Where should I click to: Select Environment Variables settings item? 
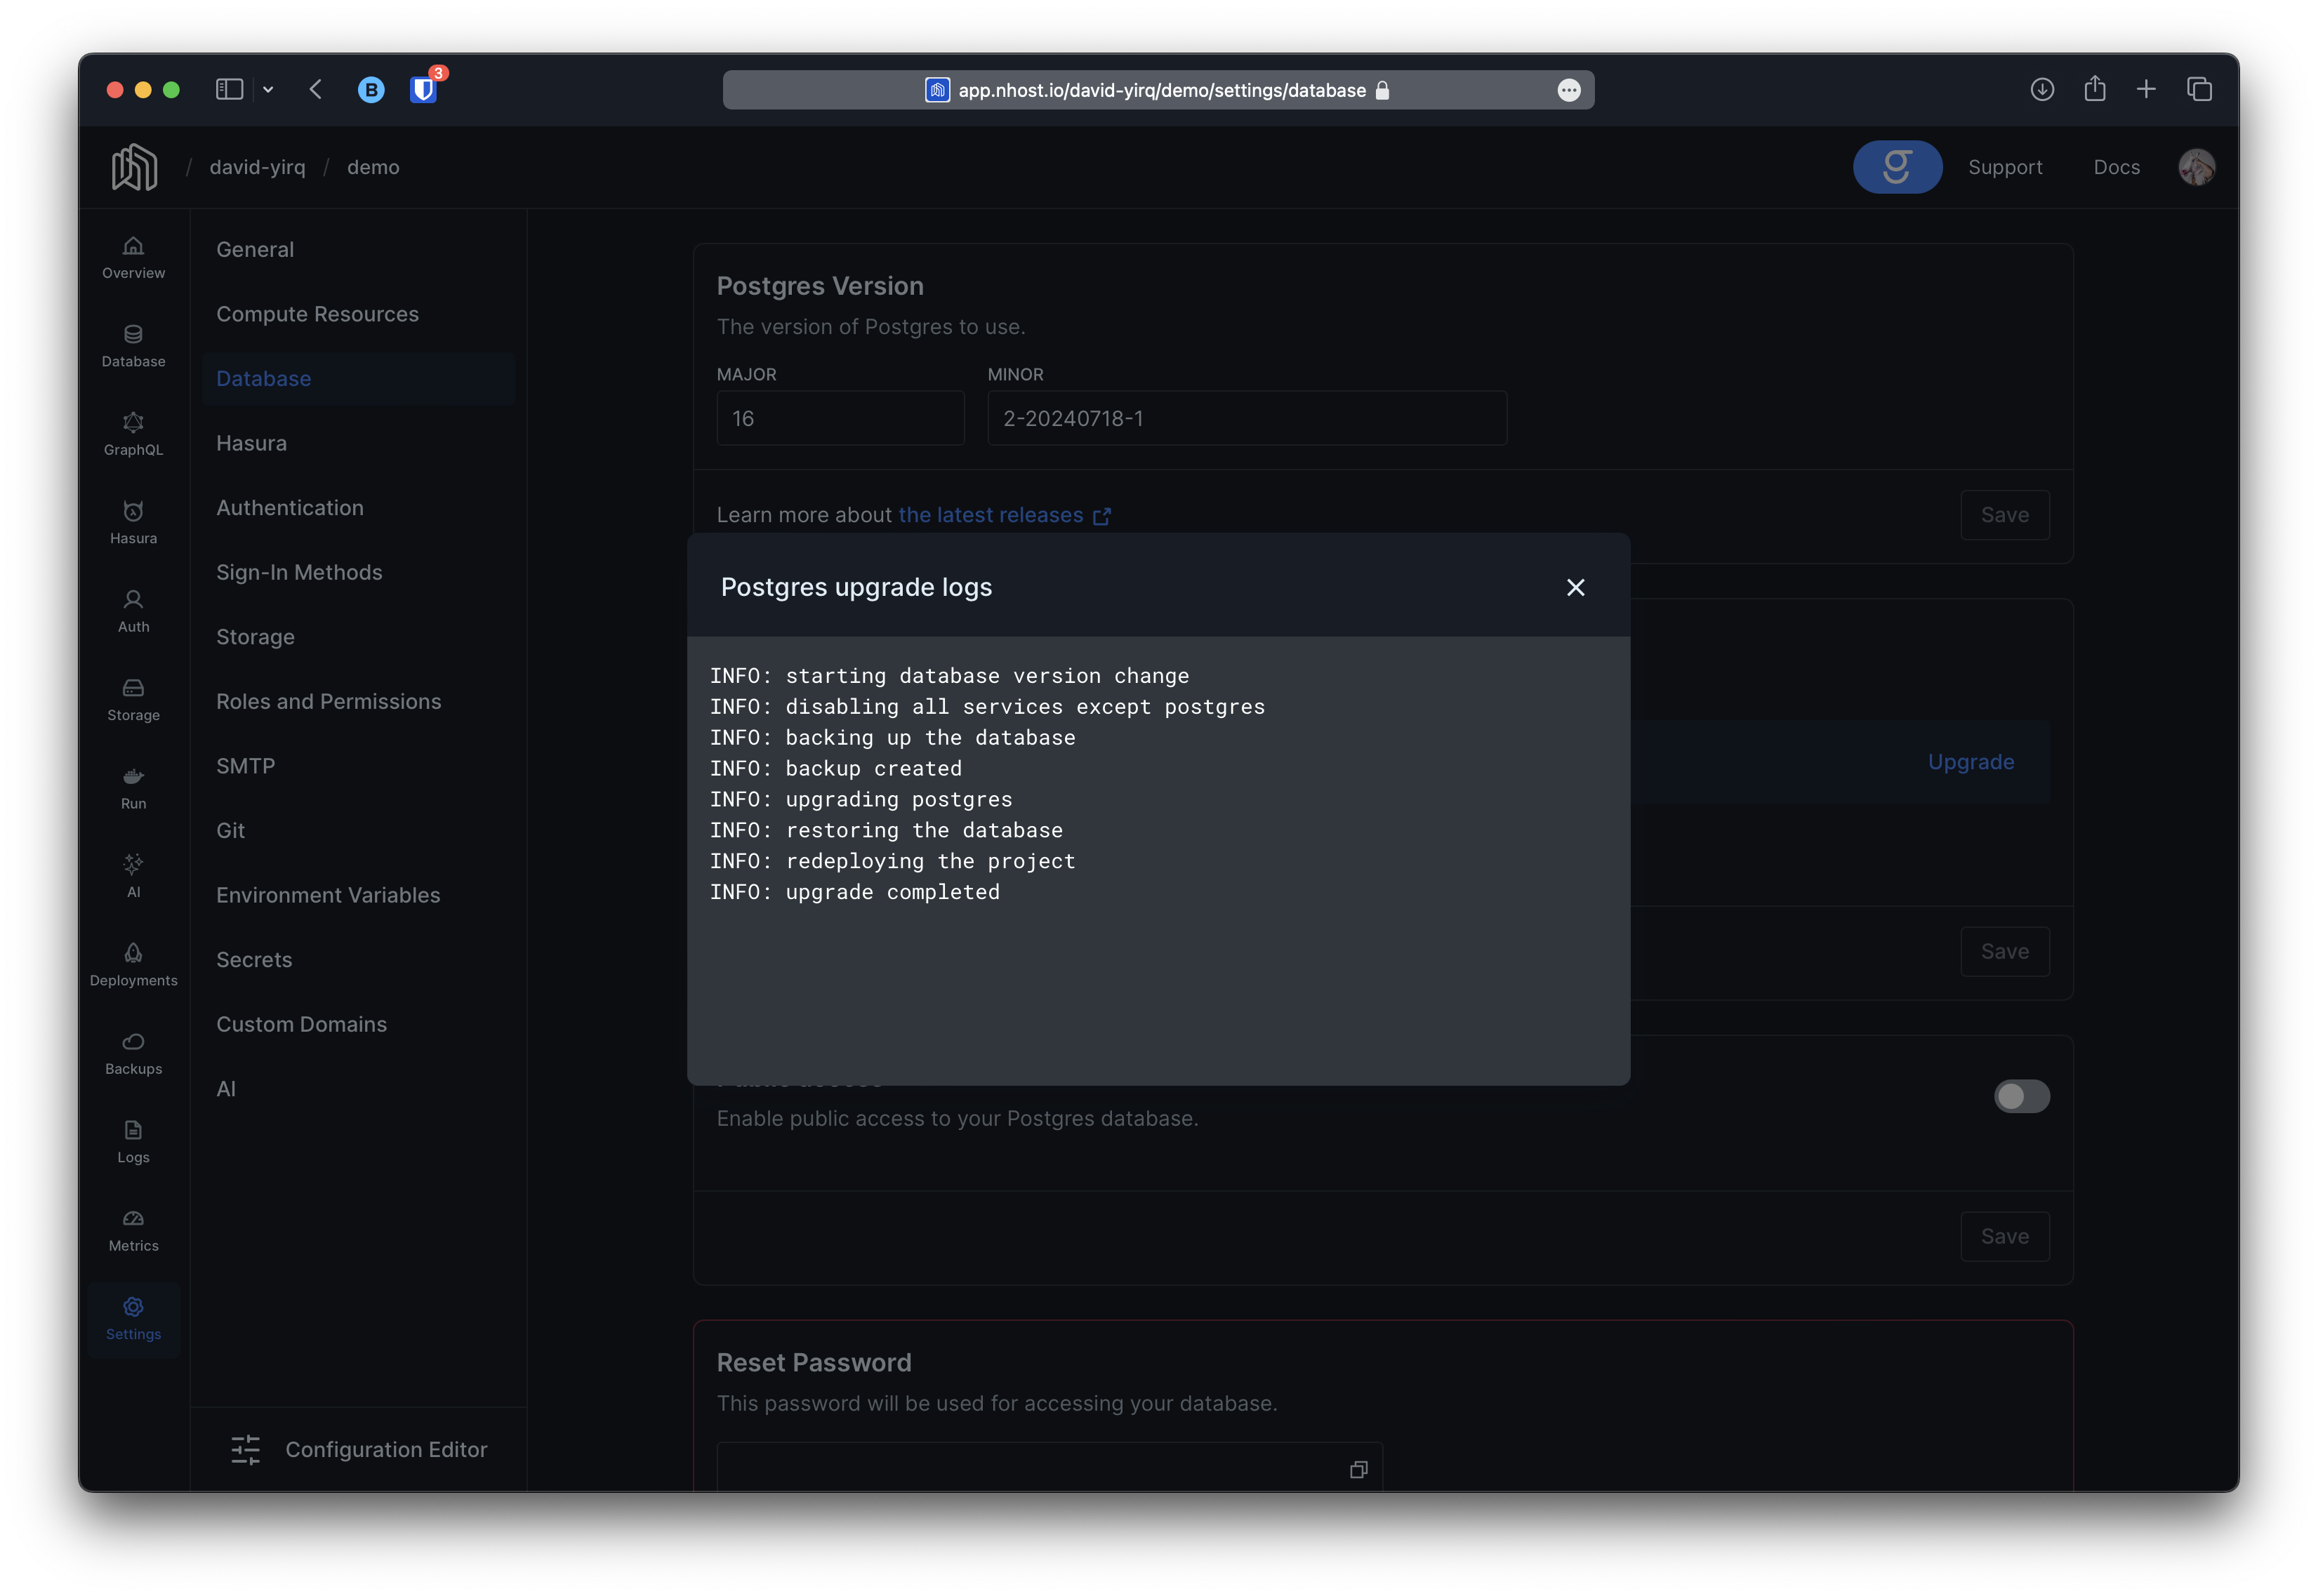[x=328, y=895]
